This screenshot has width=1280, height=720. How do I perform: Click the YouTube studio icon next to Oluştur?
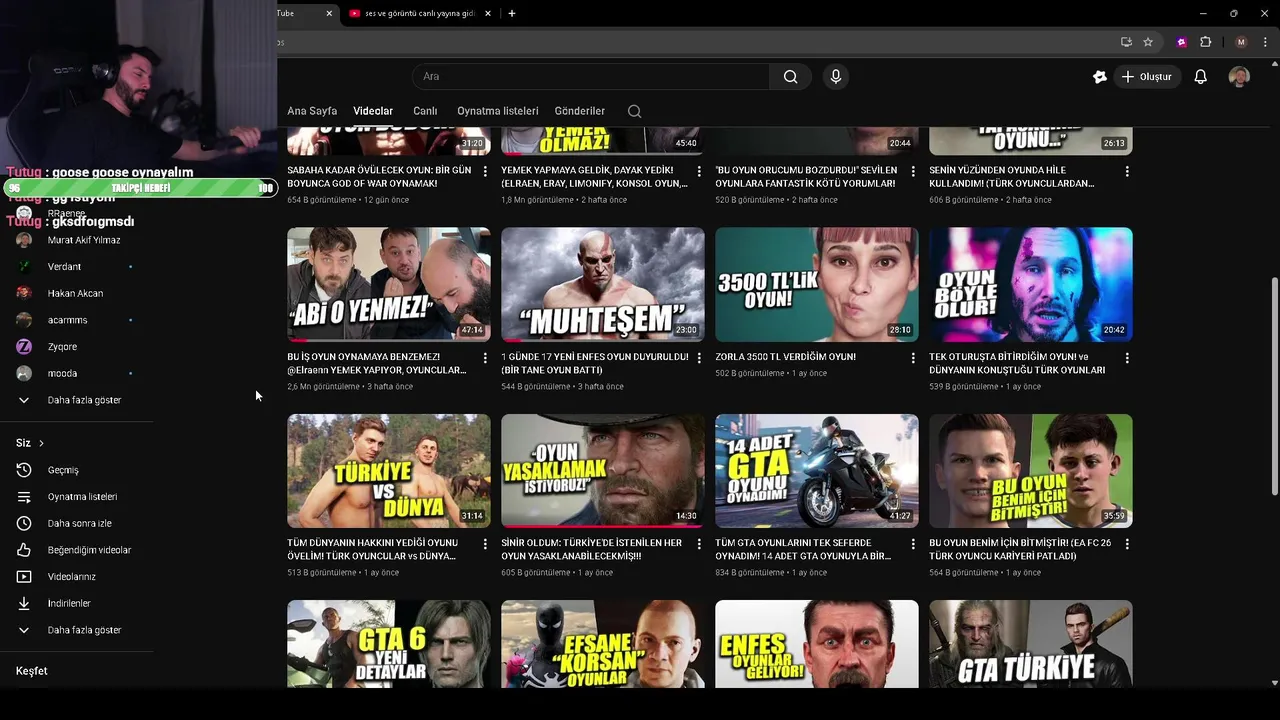click(x=1100, y=77)
